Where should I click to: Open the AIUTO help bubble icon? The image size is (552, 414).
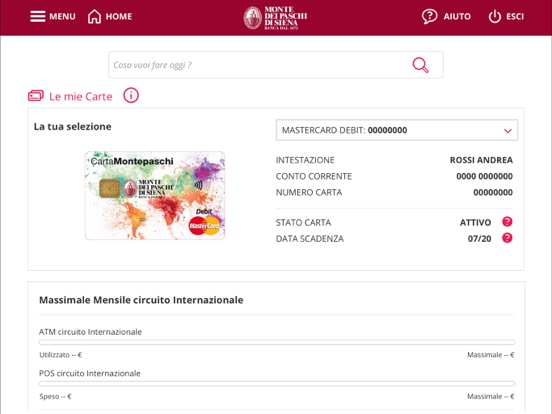pos(429,16)
